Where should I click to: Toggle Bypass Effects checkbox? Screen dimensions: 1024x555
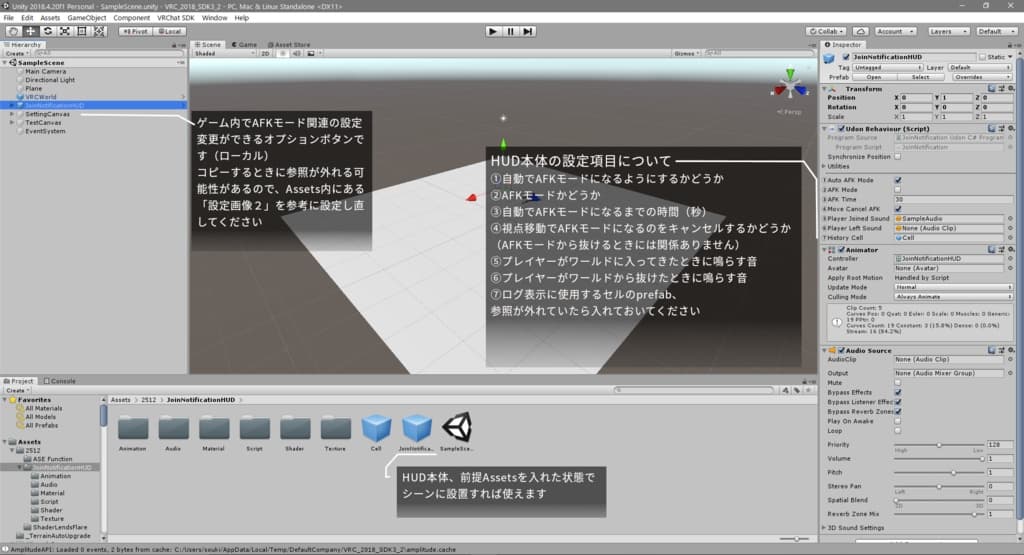pyautogui.click(x=898, y=392)
